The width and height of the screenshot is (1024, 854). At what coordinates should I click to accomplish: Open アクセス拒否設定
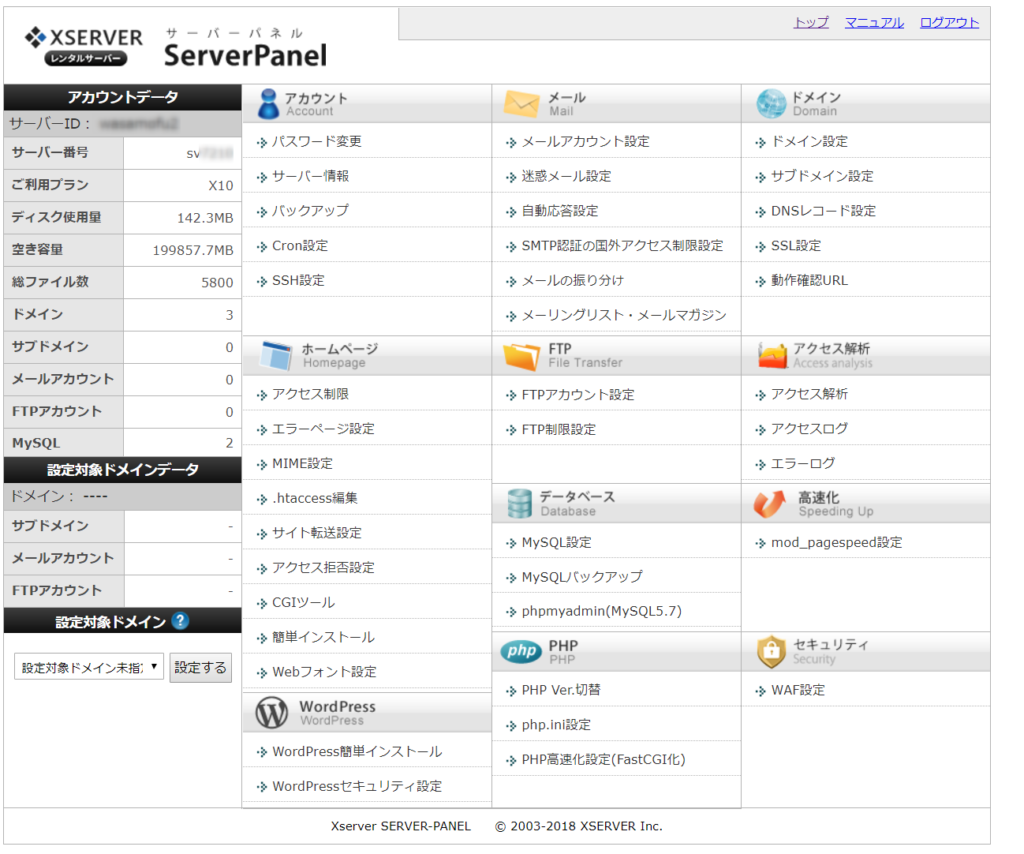coord(323,567)
